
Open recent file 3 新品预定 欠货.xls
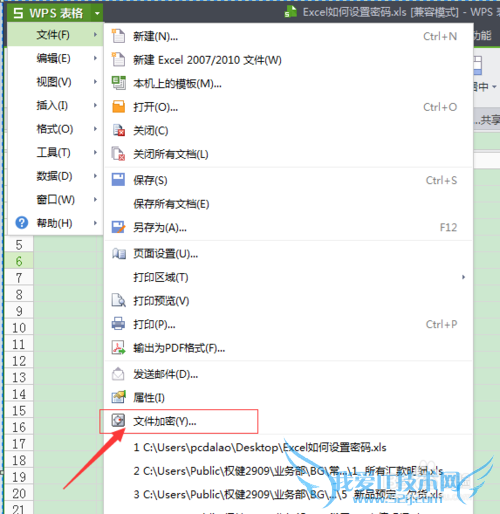289,494
